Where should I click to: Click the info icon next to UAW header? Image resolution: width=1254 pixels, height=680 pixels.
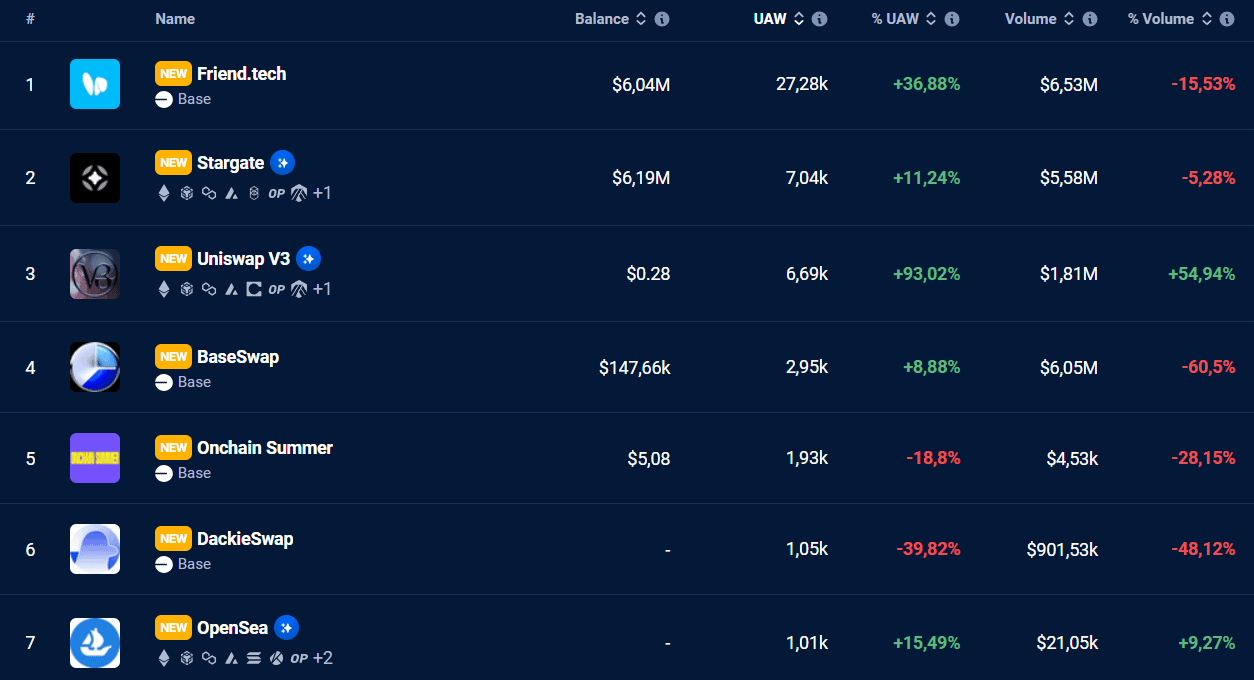(819, 19)
